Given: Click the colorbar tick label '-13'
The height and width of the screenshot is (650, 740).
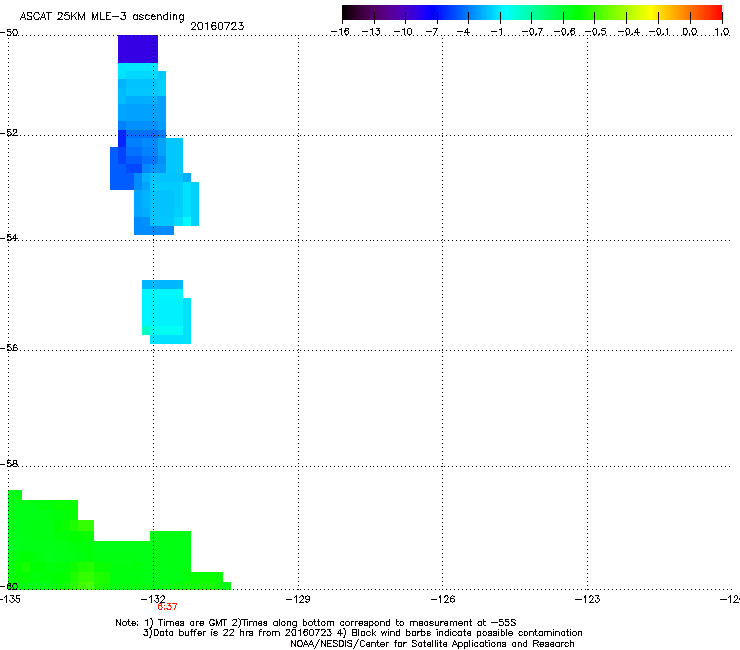Looking at the screenshot, I should [x=371, y=32].
